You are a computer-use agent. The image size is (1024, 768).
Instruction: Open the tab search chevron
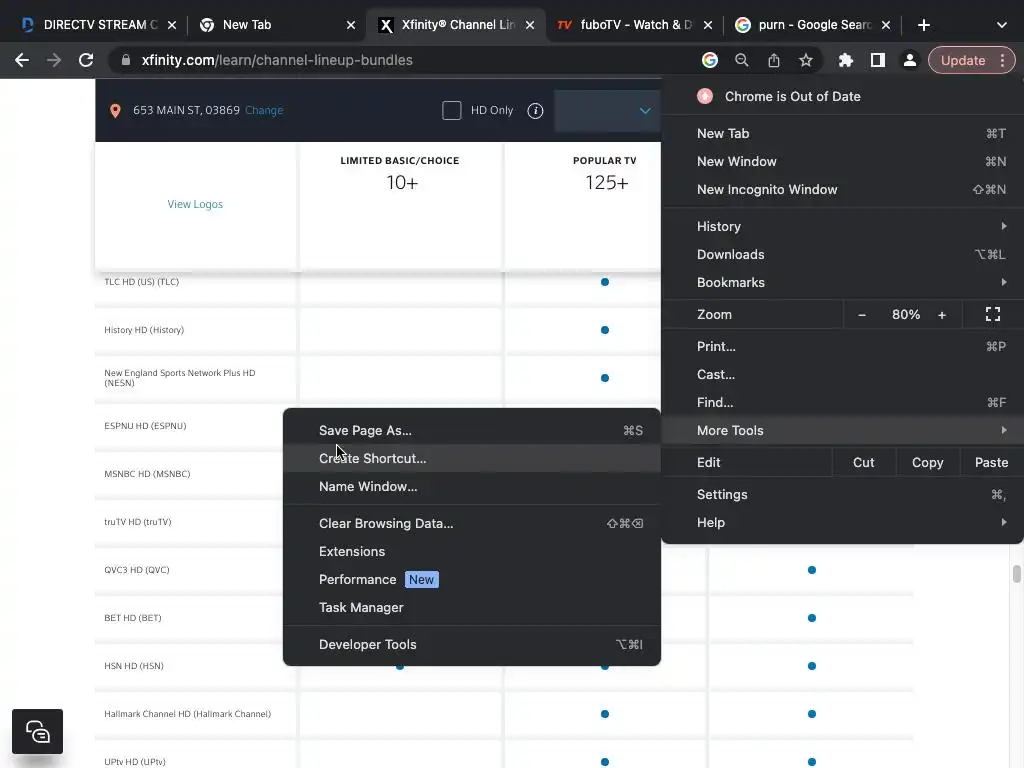[x=1002, y=25]
